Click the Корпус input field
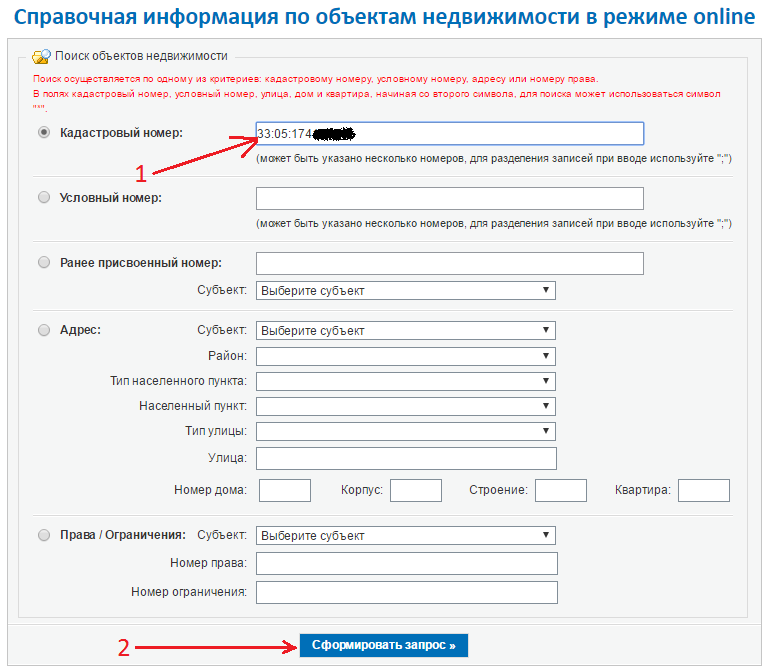763x669 pixels. point(416,490)
